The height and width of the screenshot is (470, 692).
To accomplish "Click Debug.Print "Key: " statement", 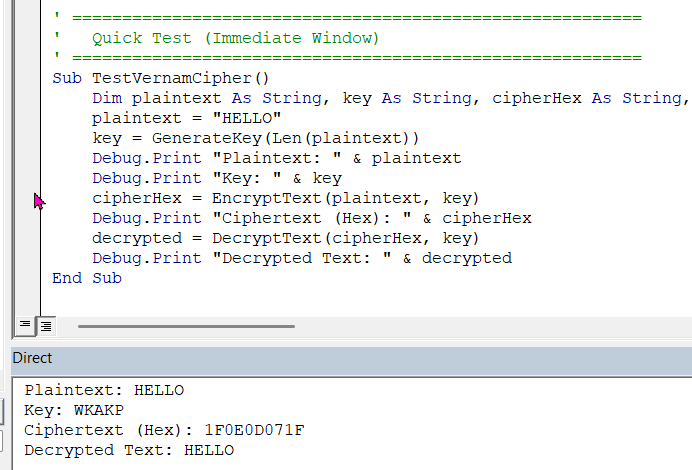I will (217, 178).
